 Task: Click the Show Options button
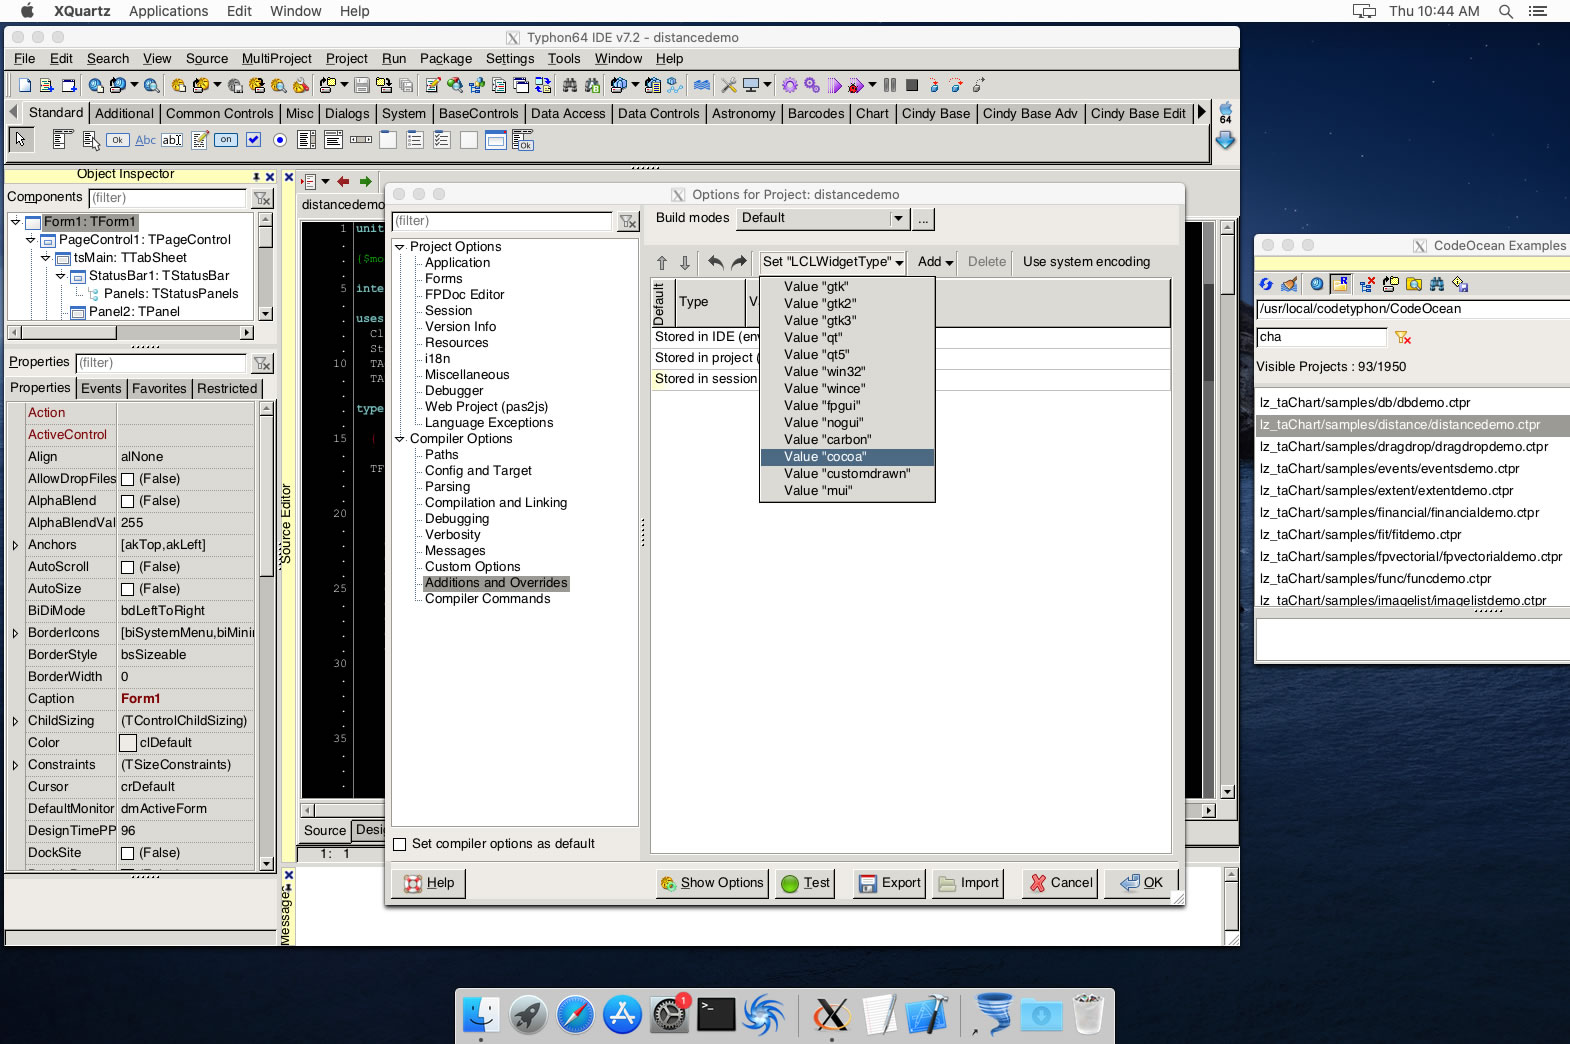(712, 883)
